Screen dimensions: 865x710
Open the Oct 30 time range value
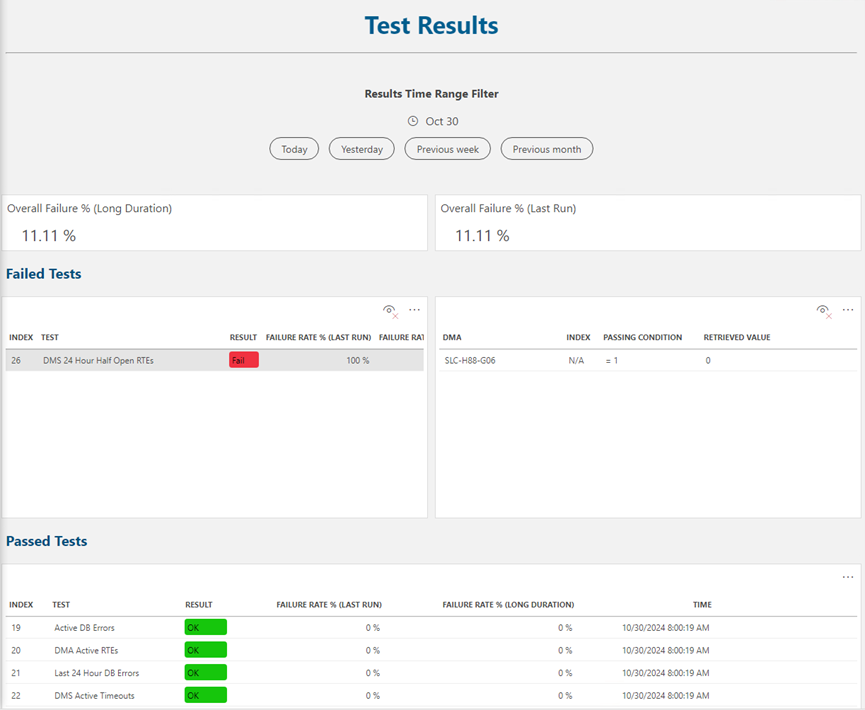coord(441,121)
